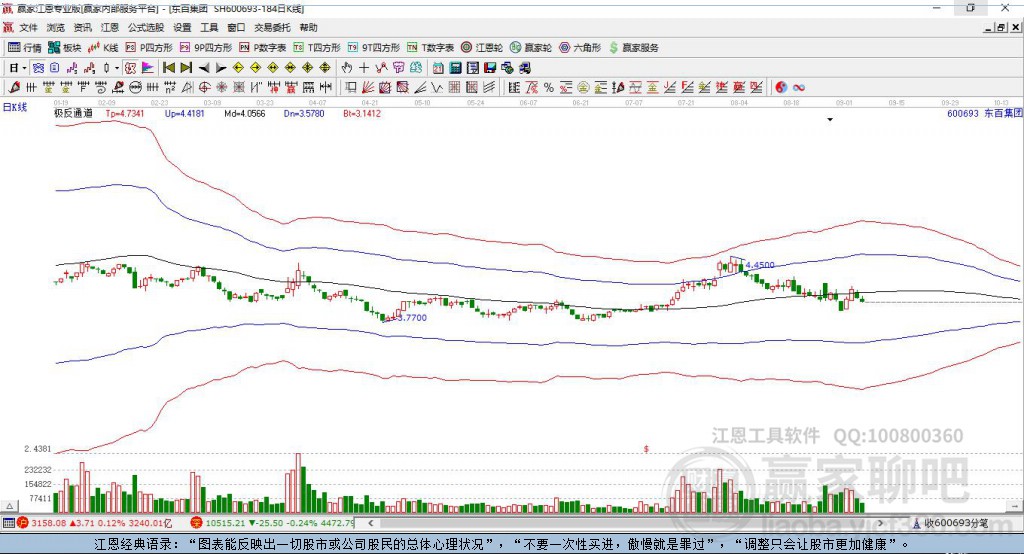Click the 收600693分笔 status item
The image size is (1024, 554).
pyautogui.click(x=950, y=523)
